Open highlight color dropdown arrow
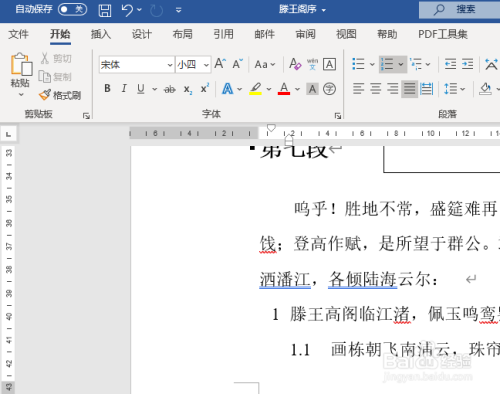 tap(269, 89)
